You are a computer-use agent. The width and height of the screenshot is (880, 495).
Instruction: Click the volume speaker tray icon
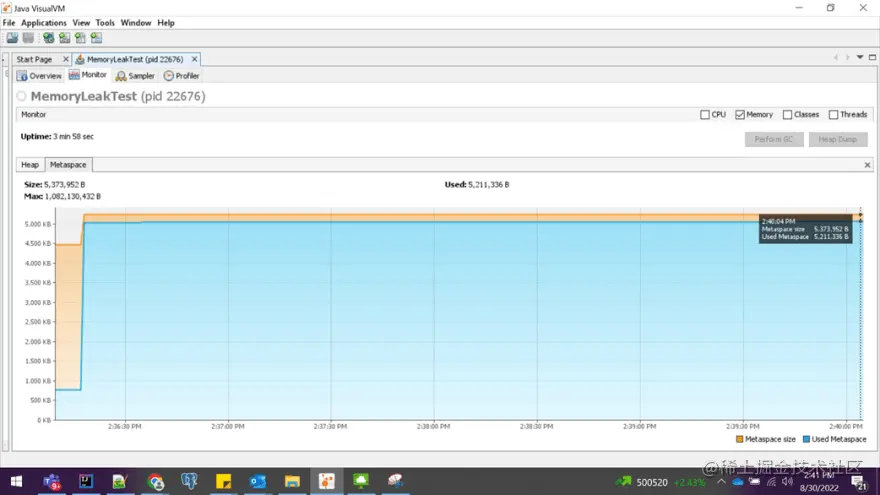[787, 482]
